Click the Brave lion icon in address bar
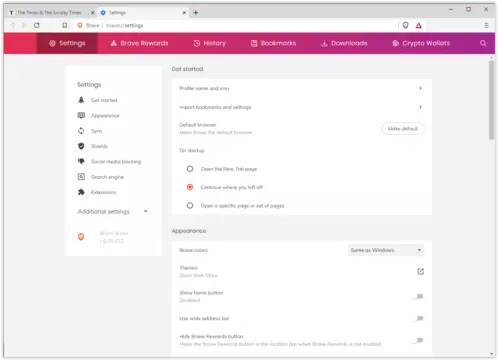 [x=80, y=25]
